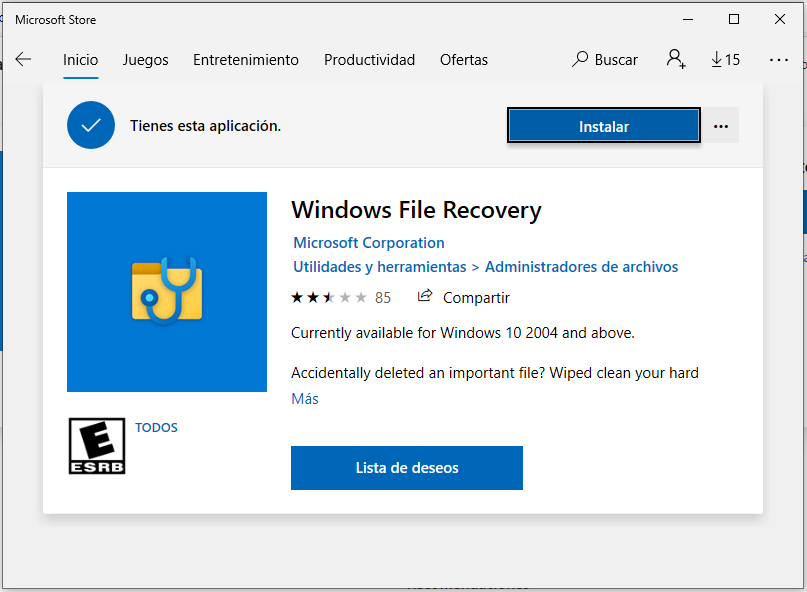Maximize the Microsoft Store window
This screenshot has height=592, width=807.
734,20
